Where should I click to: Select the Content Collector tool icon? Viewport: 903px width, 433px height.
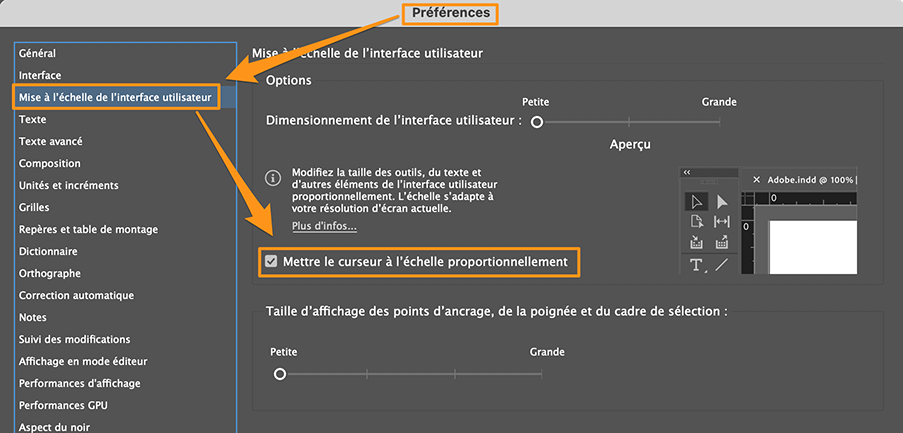[696, 243]
